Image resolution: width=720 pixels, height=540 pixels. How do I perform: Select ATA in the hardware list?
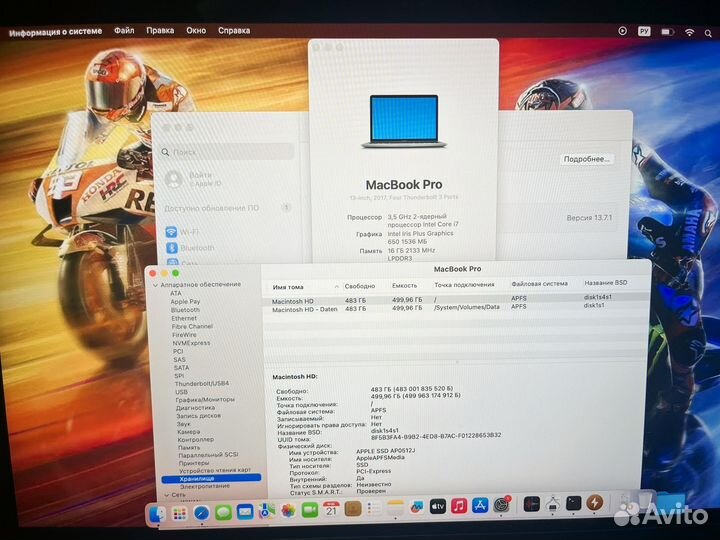pos(176,293)
